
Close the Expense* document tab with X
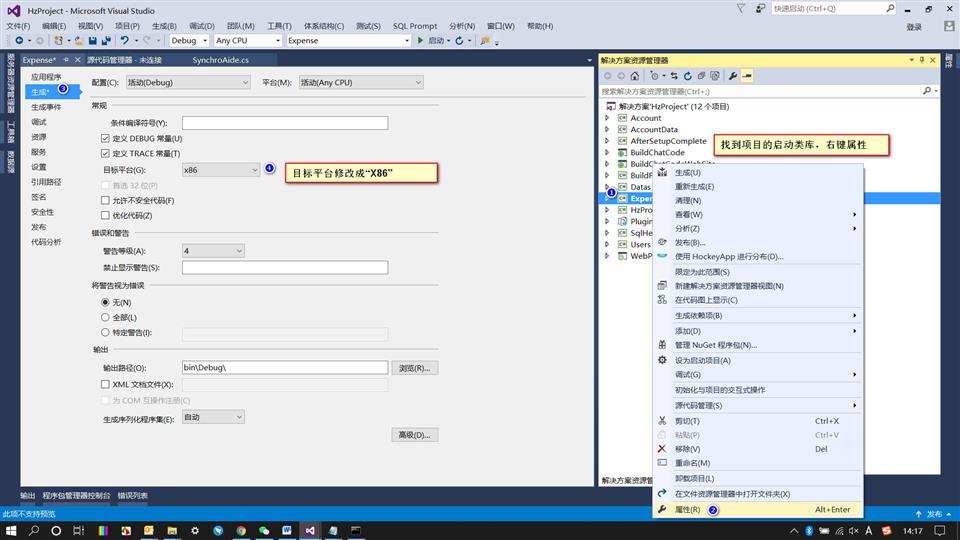click(77, 60)
